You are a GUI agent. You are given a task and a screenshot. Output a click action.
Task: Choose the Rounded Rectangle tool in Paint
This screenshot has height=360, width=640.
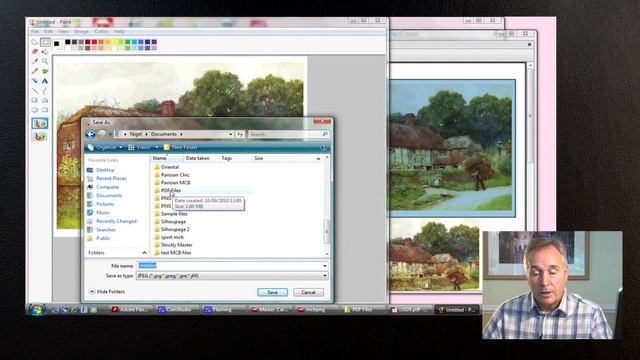coord(45,110)
